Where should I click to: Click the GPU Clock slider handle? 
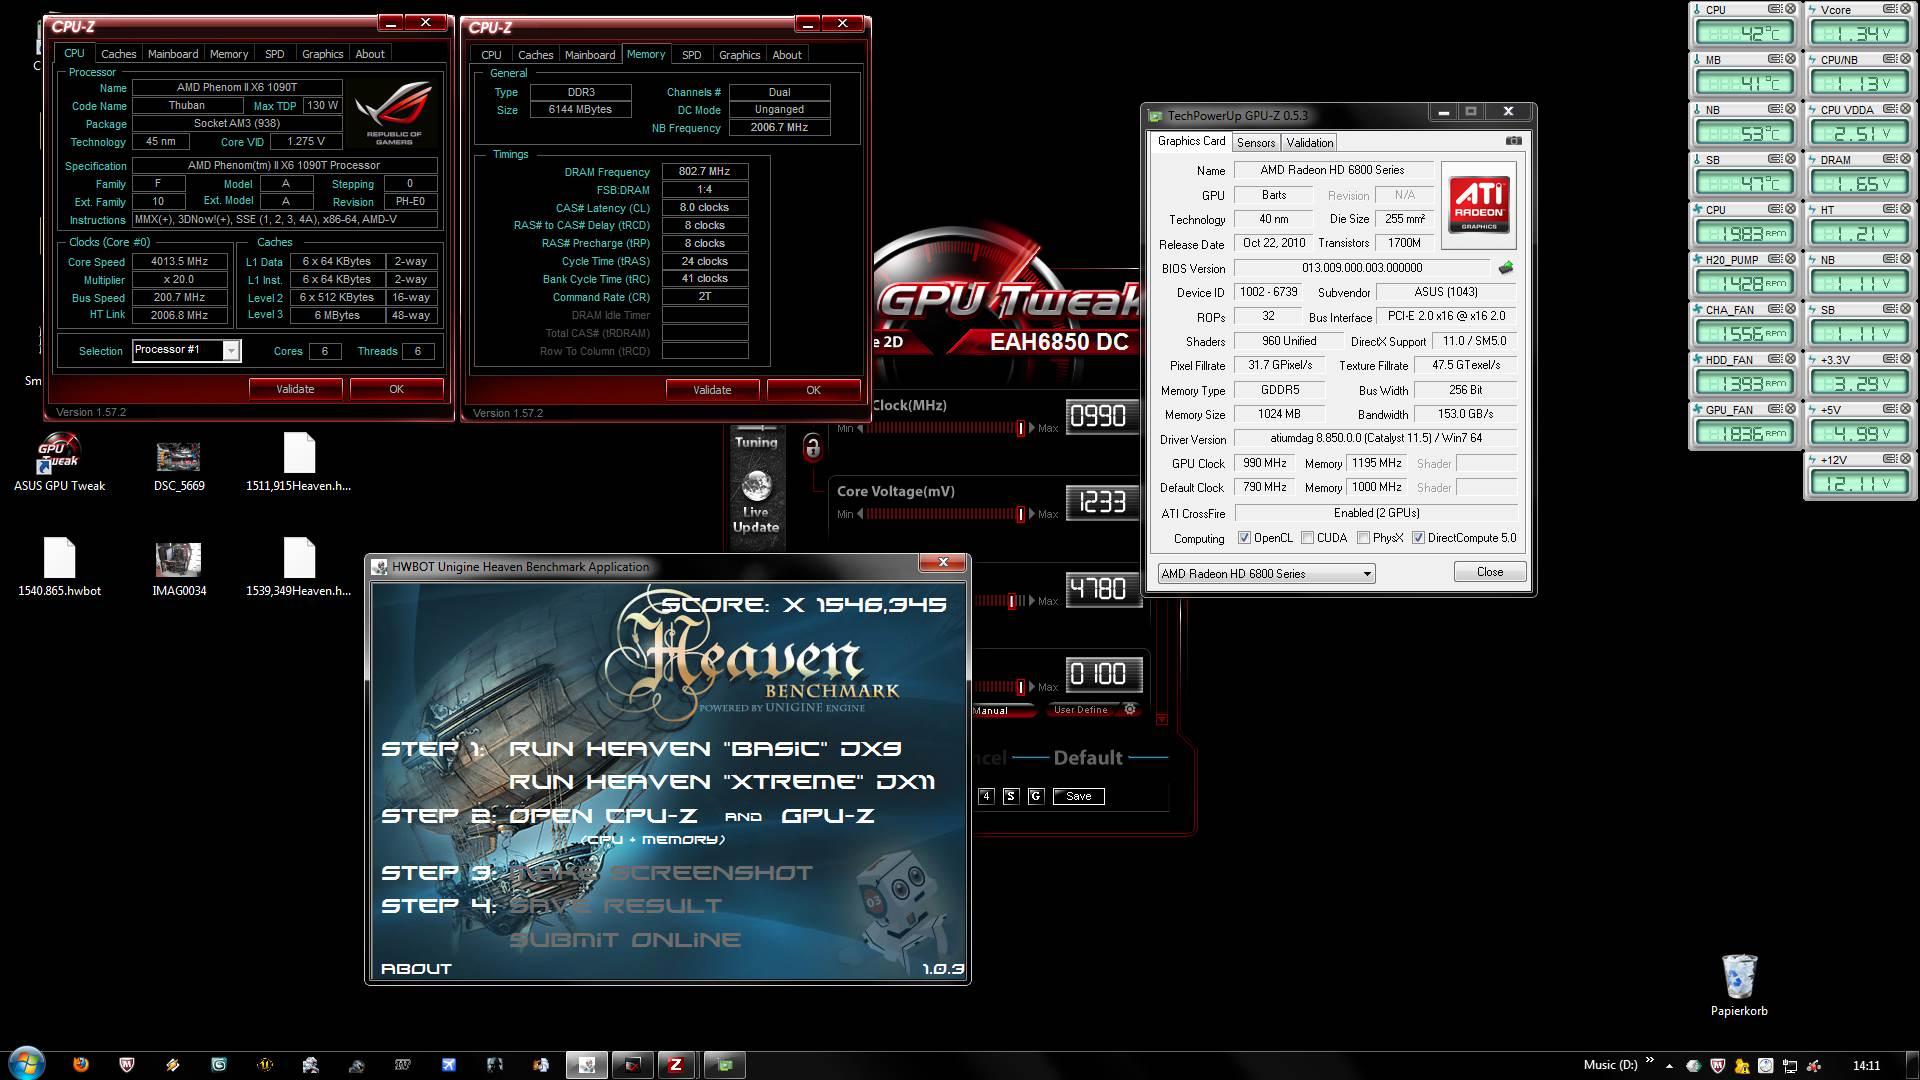pos(1021,428)
